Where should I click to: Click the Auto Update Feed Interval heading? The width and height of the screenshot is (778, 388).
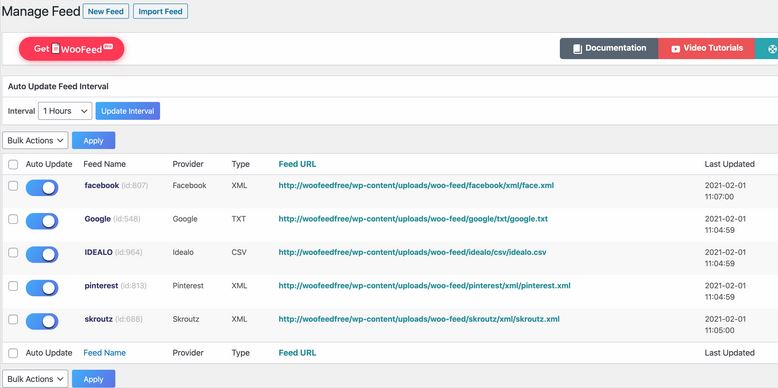58,86
